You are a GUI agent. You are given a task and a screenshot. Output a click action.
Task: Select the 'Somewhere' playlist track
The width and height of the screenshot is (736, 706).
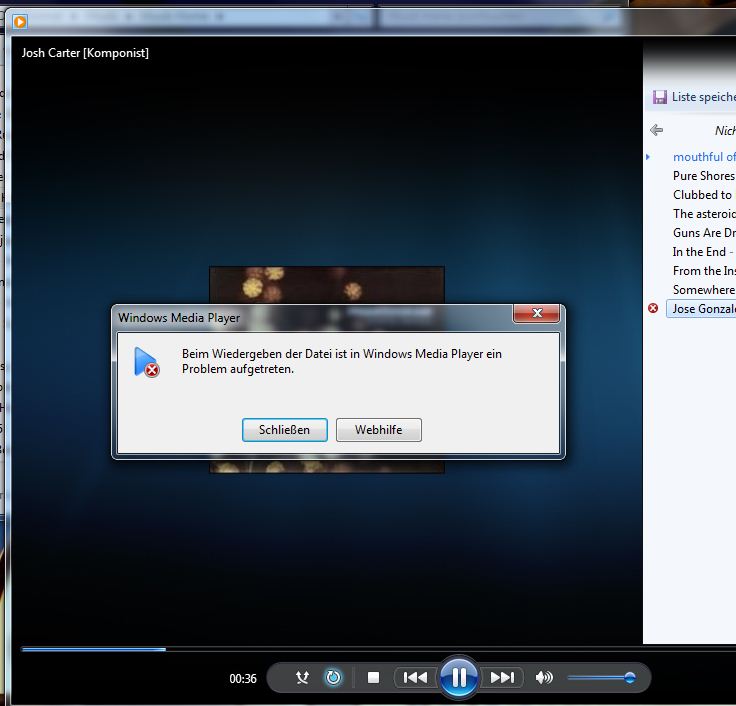pos(704,290)
